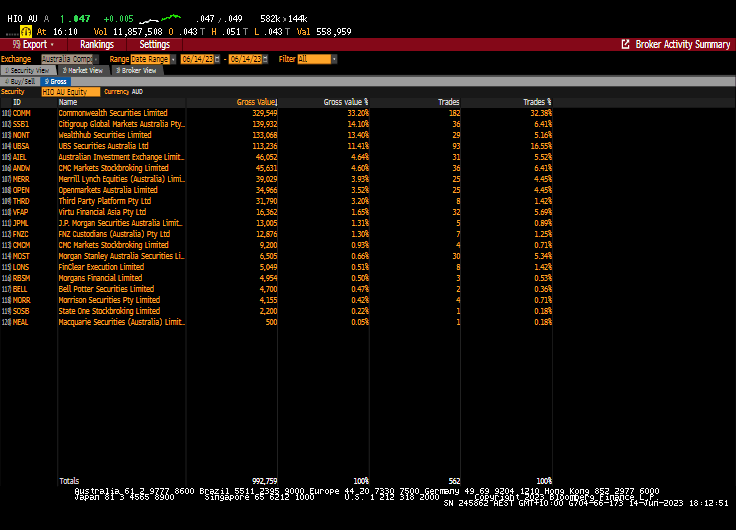
Task: Open the Rankings menu
Action: 97,45
